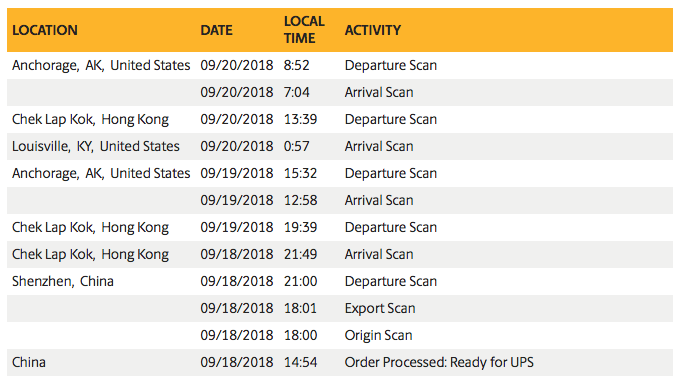Image resolution: width=683 pixels, height=389 pixels.
Task: Select the China location in last row
Action: coord(29,362)
